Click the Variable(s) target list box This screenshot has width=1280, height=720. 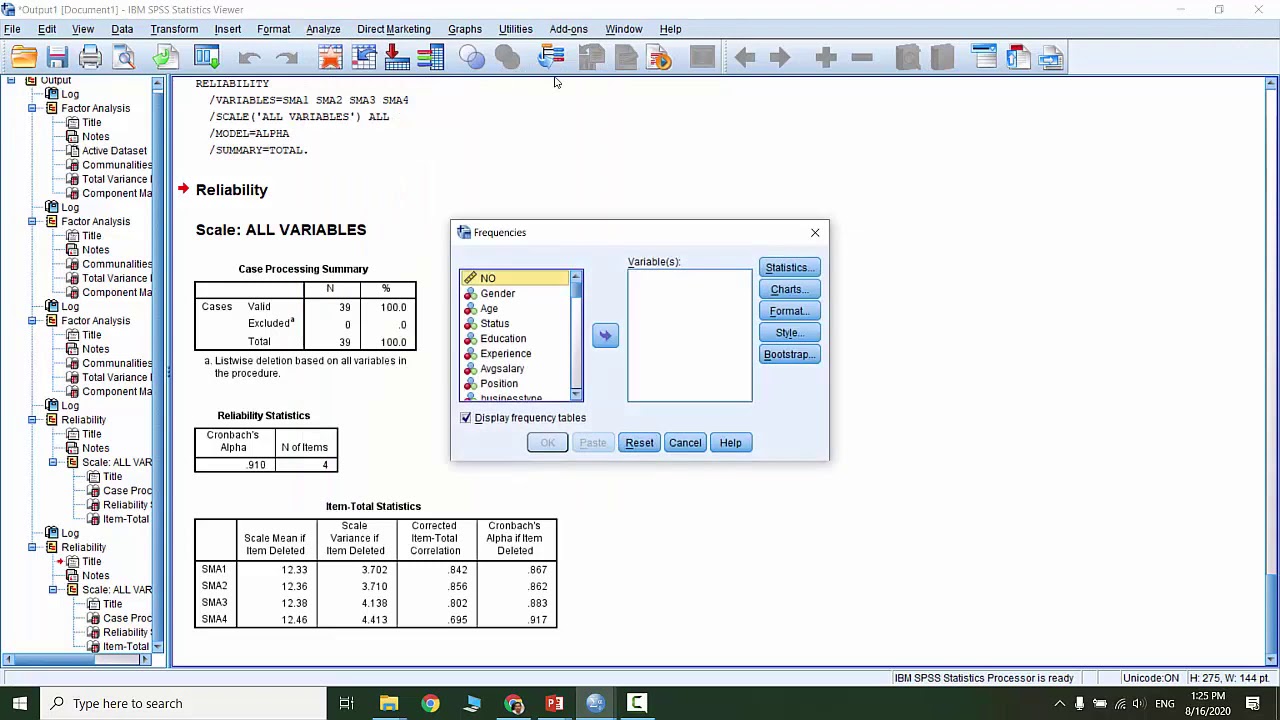[x=690, y=335]
